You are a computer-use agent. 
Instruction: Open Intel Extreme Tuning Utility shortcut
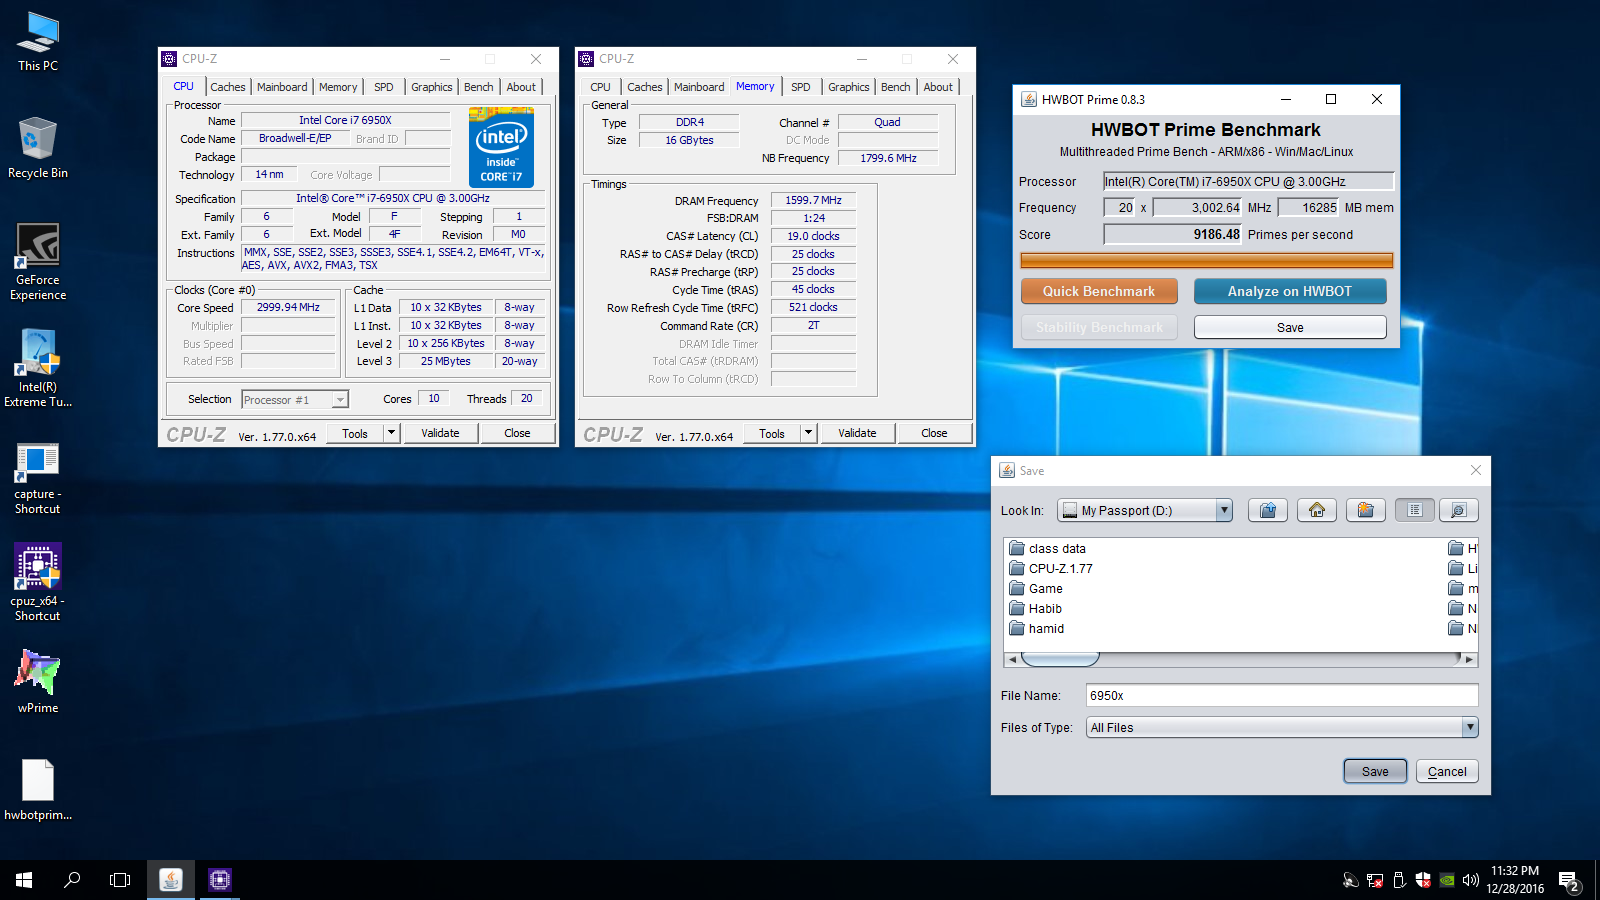coord(38,368)
